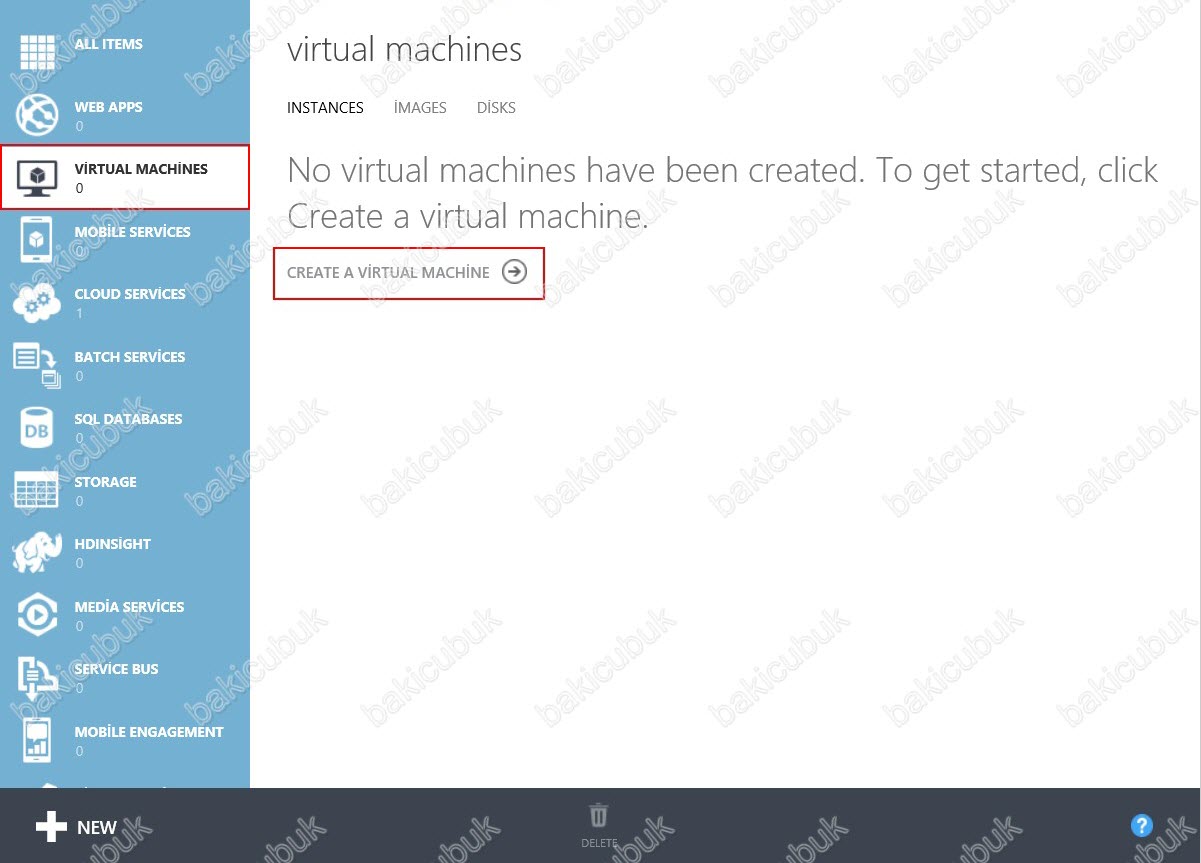
Task: Select the ALL ITEMS sidebar label
Action: point(108,44)
